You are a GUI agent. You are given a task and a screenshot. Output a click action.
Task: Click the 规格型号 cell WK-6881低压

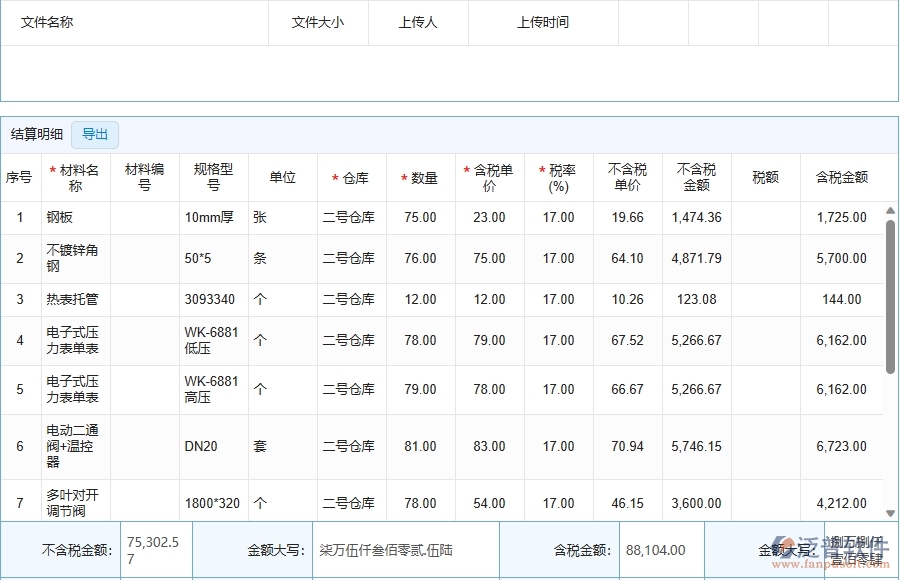(211, 340)
